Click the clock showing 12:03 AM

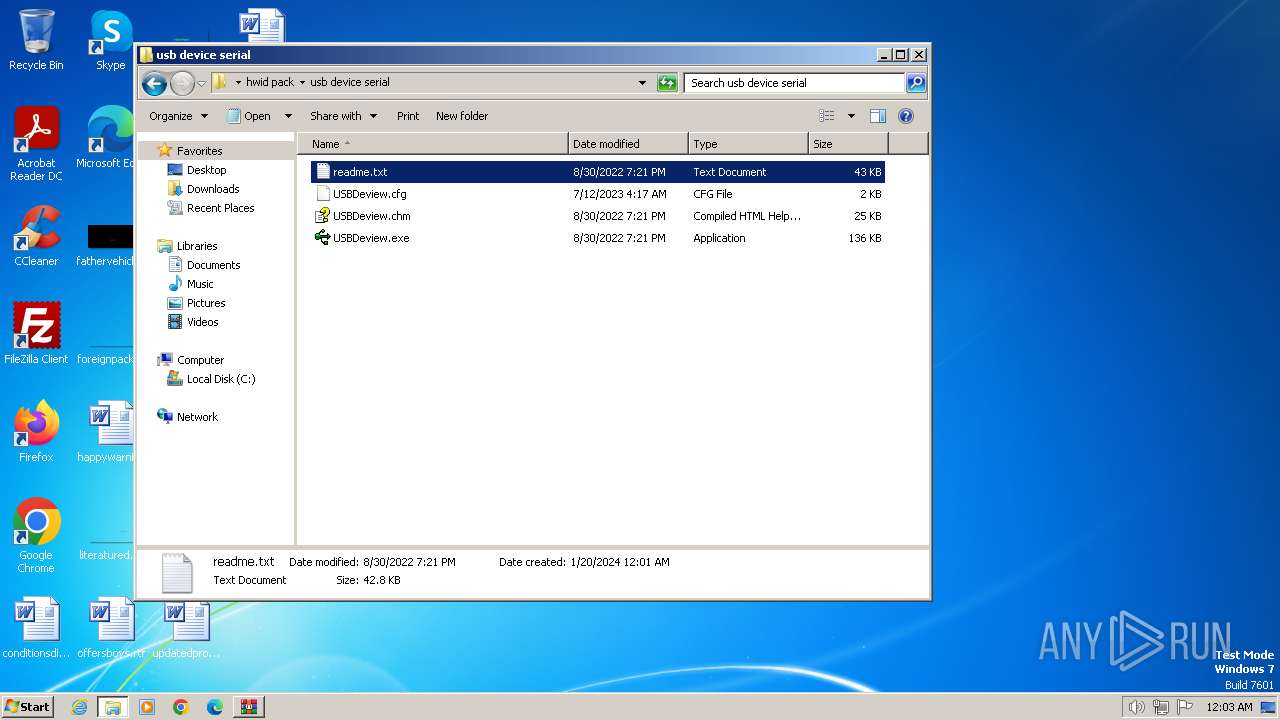[x=1229, y=707]
